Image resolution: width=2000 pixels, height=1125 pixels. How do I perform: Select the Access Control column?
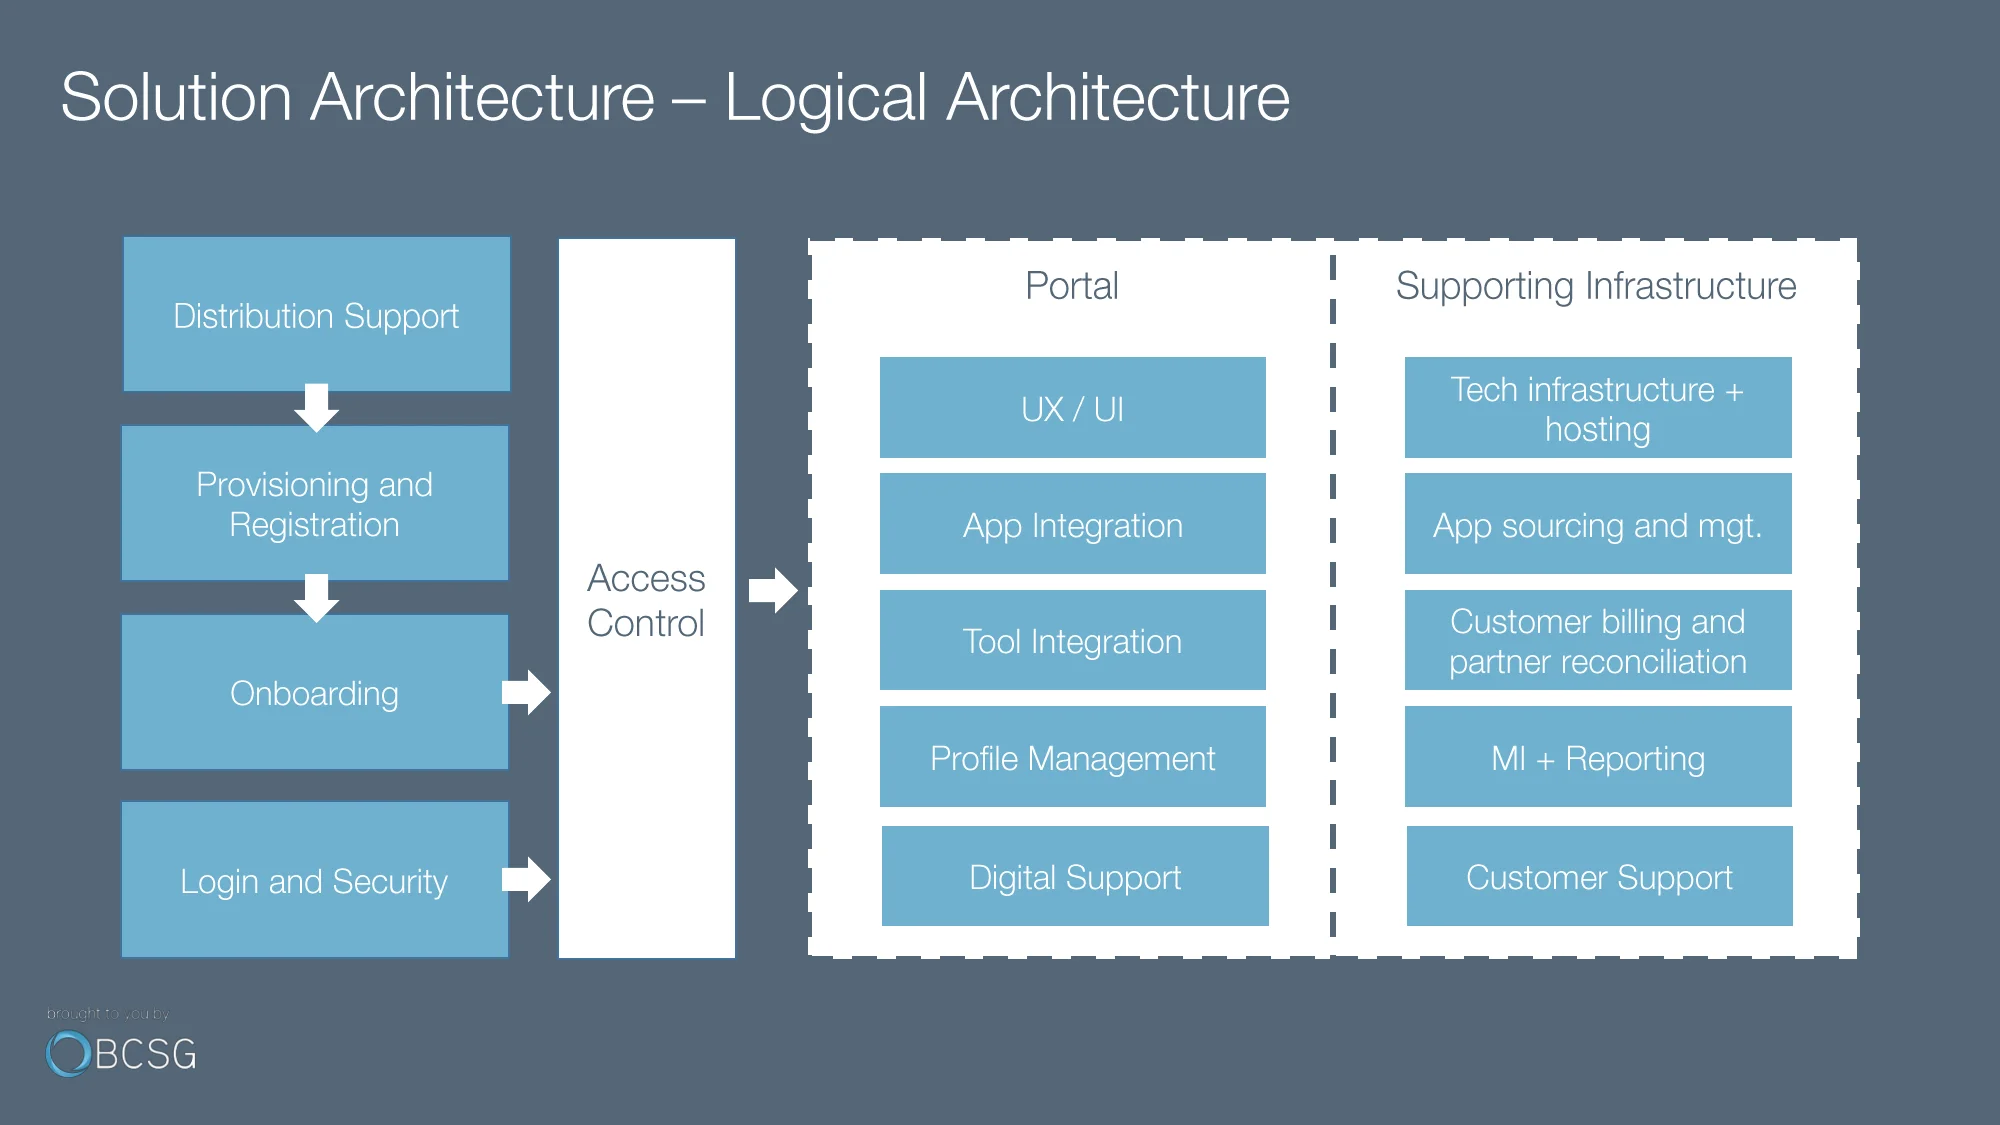click(646, 600)
